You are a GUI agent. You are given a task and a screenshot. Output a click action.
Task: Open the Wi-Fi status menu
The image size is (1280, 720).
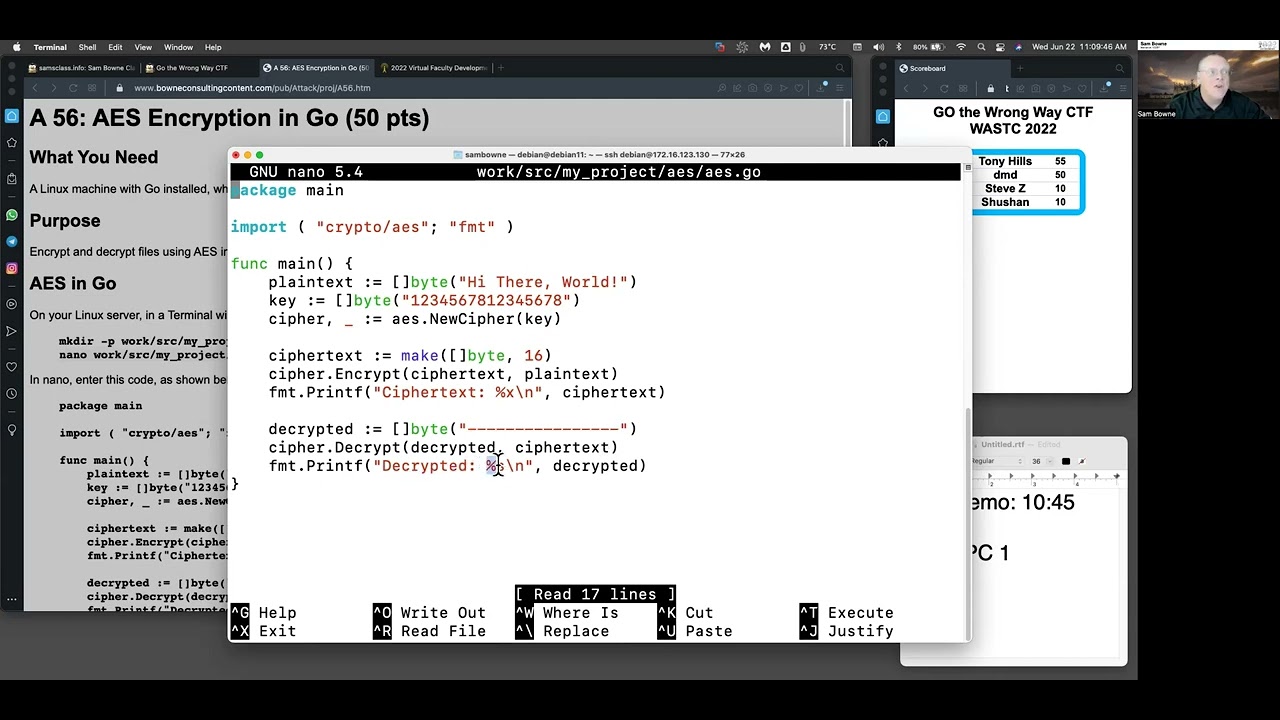961,47
